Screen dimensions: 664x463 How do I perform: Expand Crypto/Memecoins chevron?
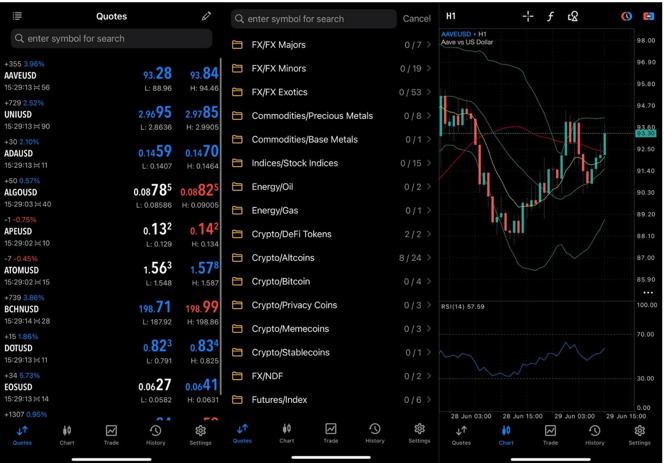click(429, 328)
